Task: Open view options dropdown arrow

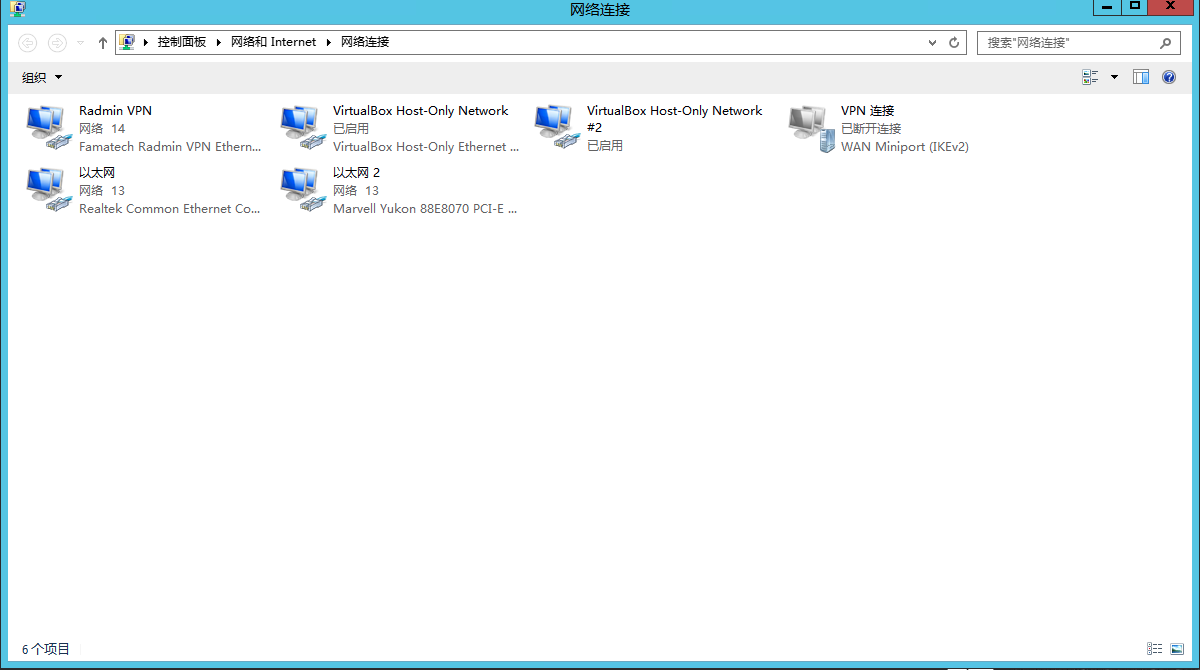Action: pyautogui.click(x=1114, y=77)
